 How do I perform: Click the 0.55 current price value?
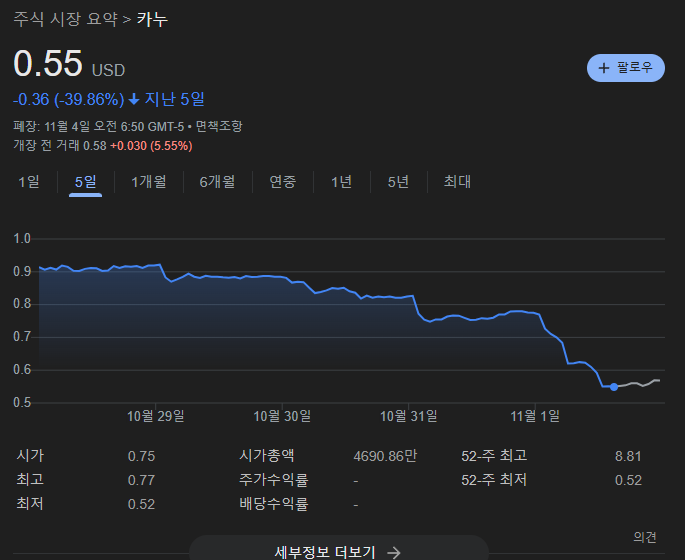[48, 63]
